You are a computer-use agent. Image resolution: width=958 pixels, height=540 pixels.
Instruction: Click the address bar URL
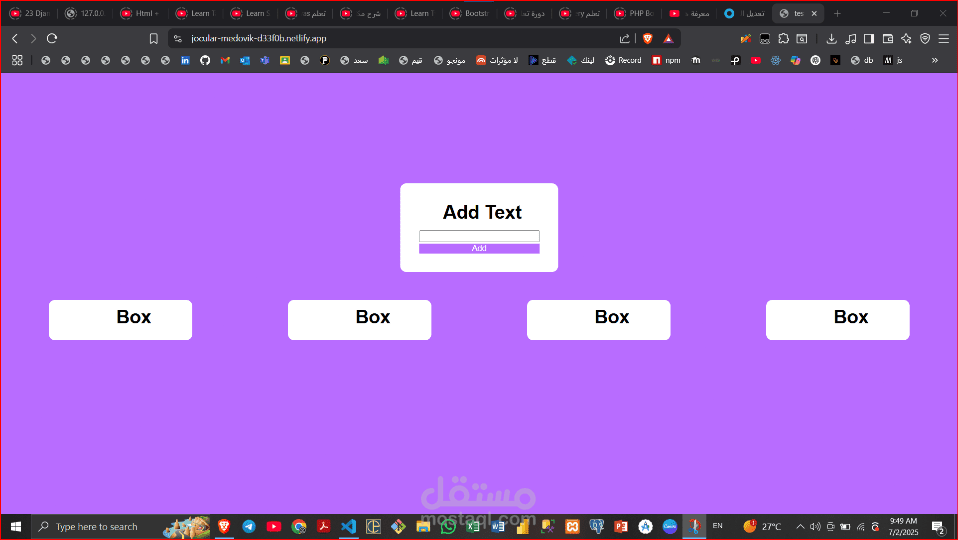pos(258,38)
